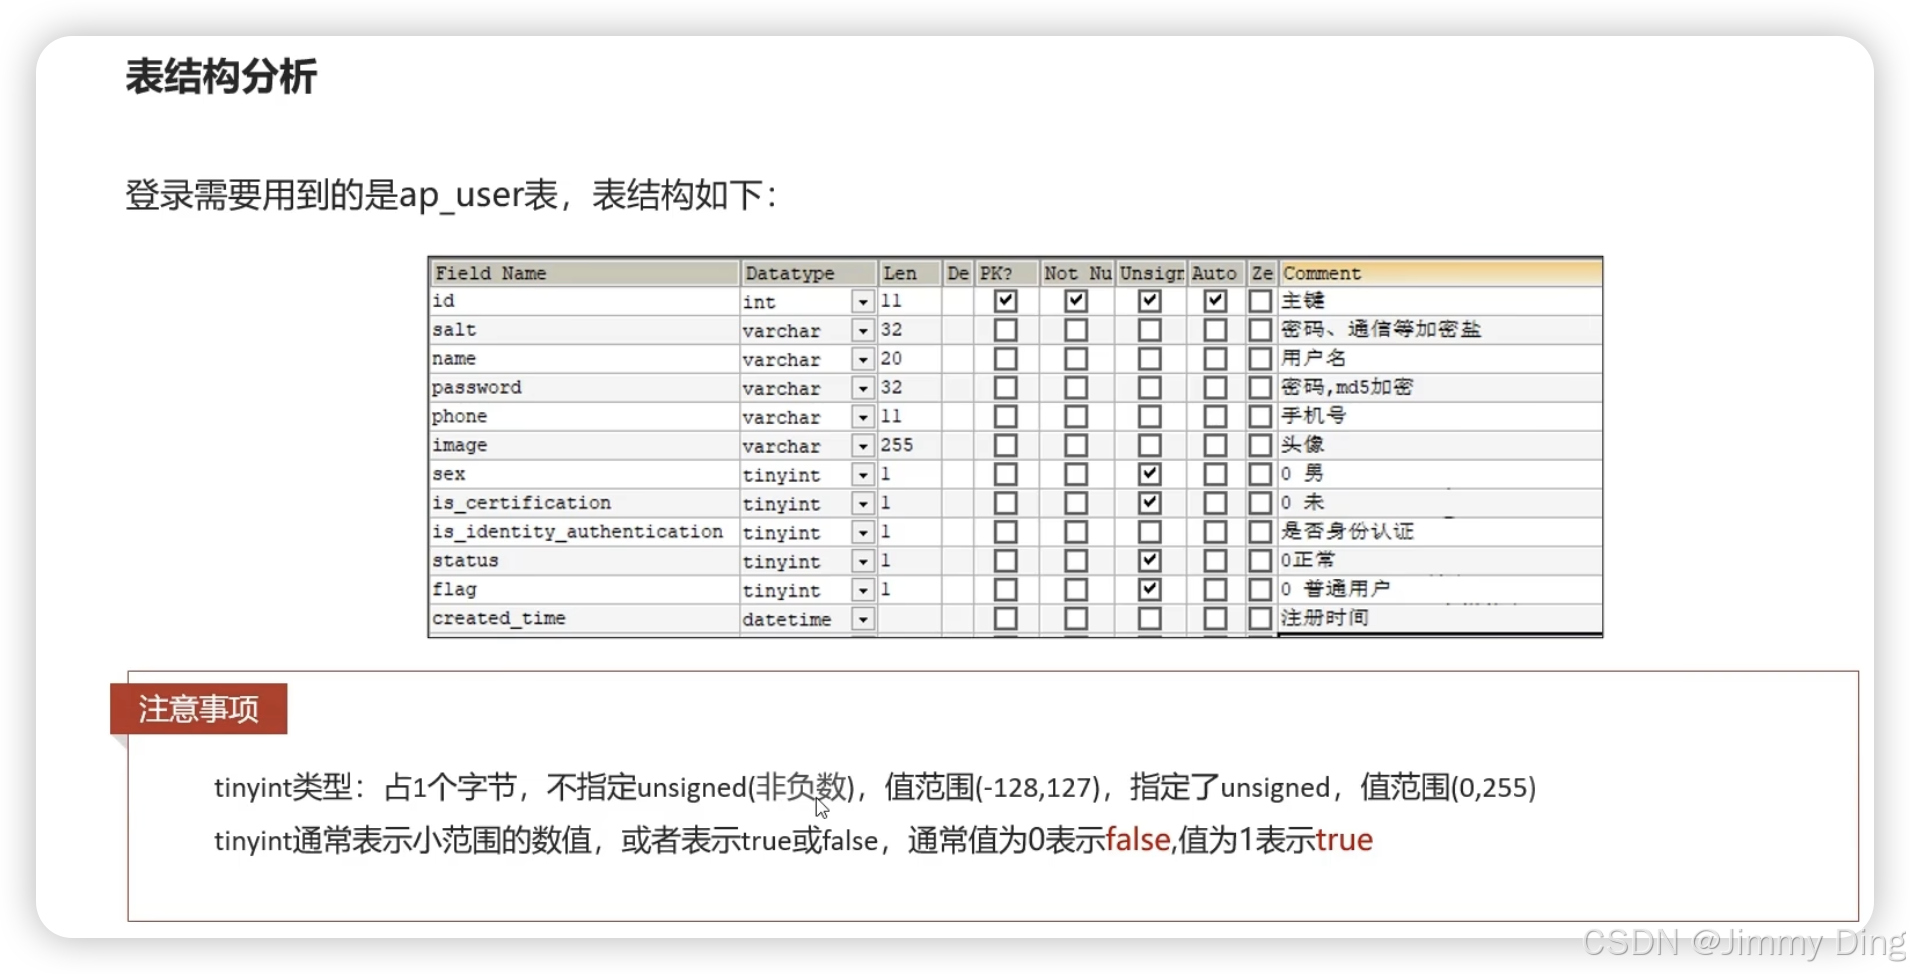The width and height of the screenshot is (1910, 974).
Task: Click the 'datetime' datatype cell
Action: tap(795, 619)
